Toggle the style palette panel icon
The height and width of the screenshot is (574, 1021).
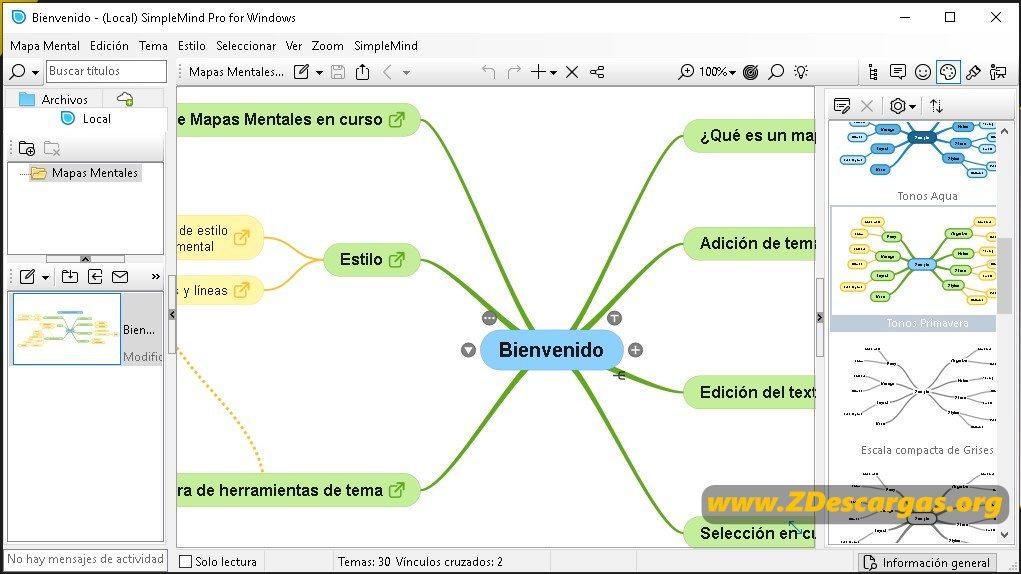pos(948,72)
